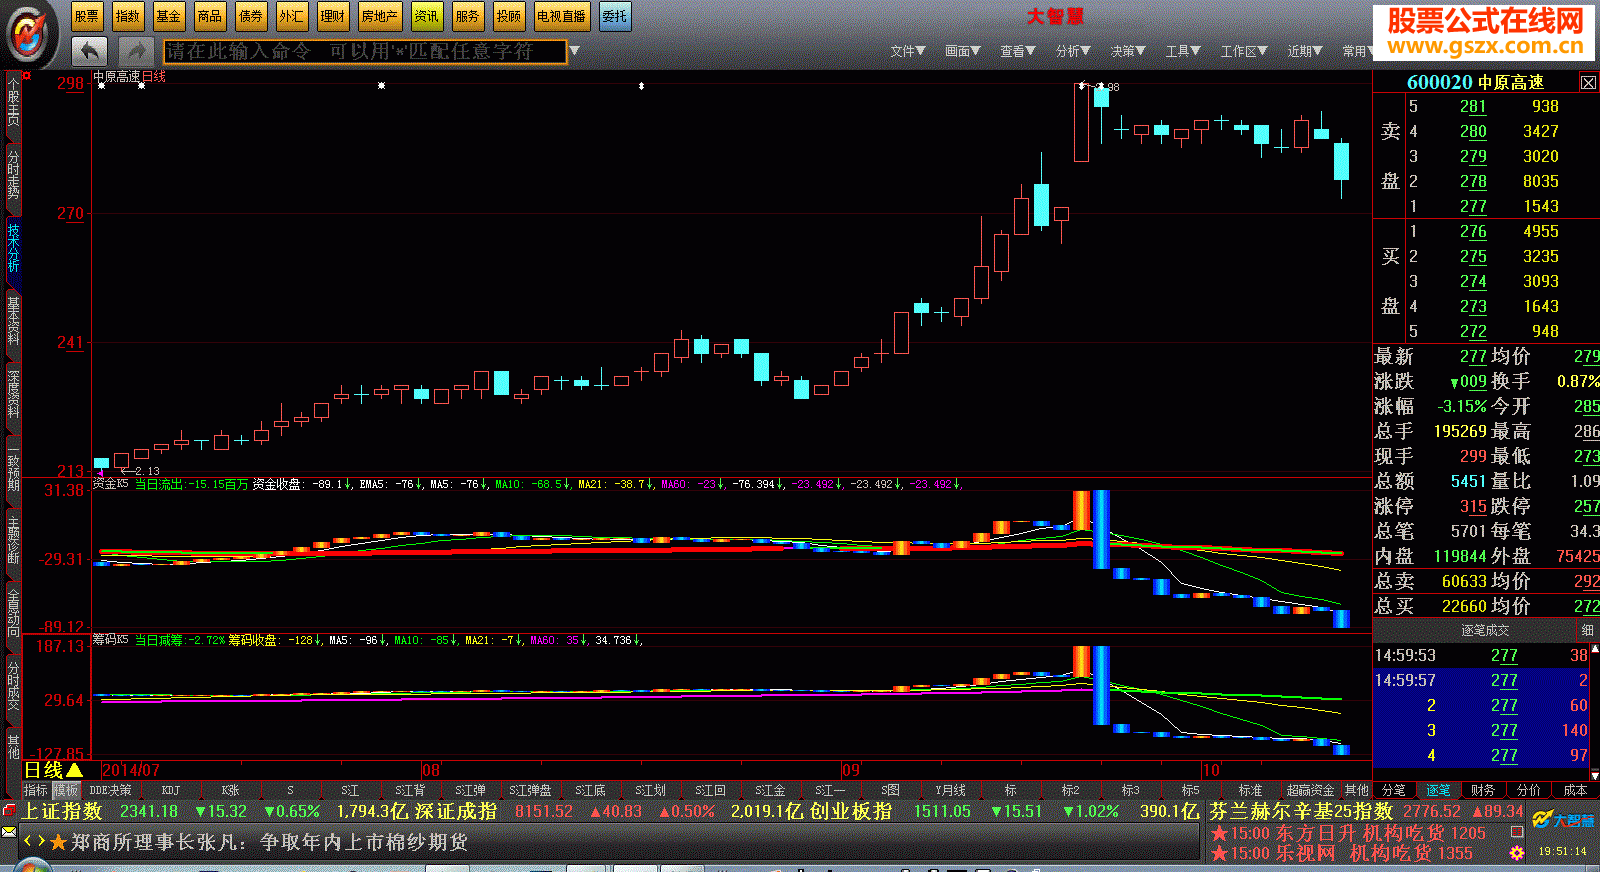Click the command input field
Screen dimensions: 1600x872
[365, 51]
